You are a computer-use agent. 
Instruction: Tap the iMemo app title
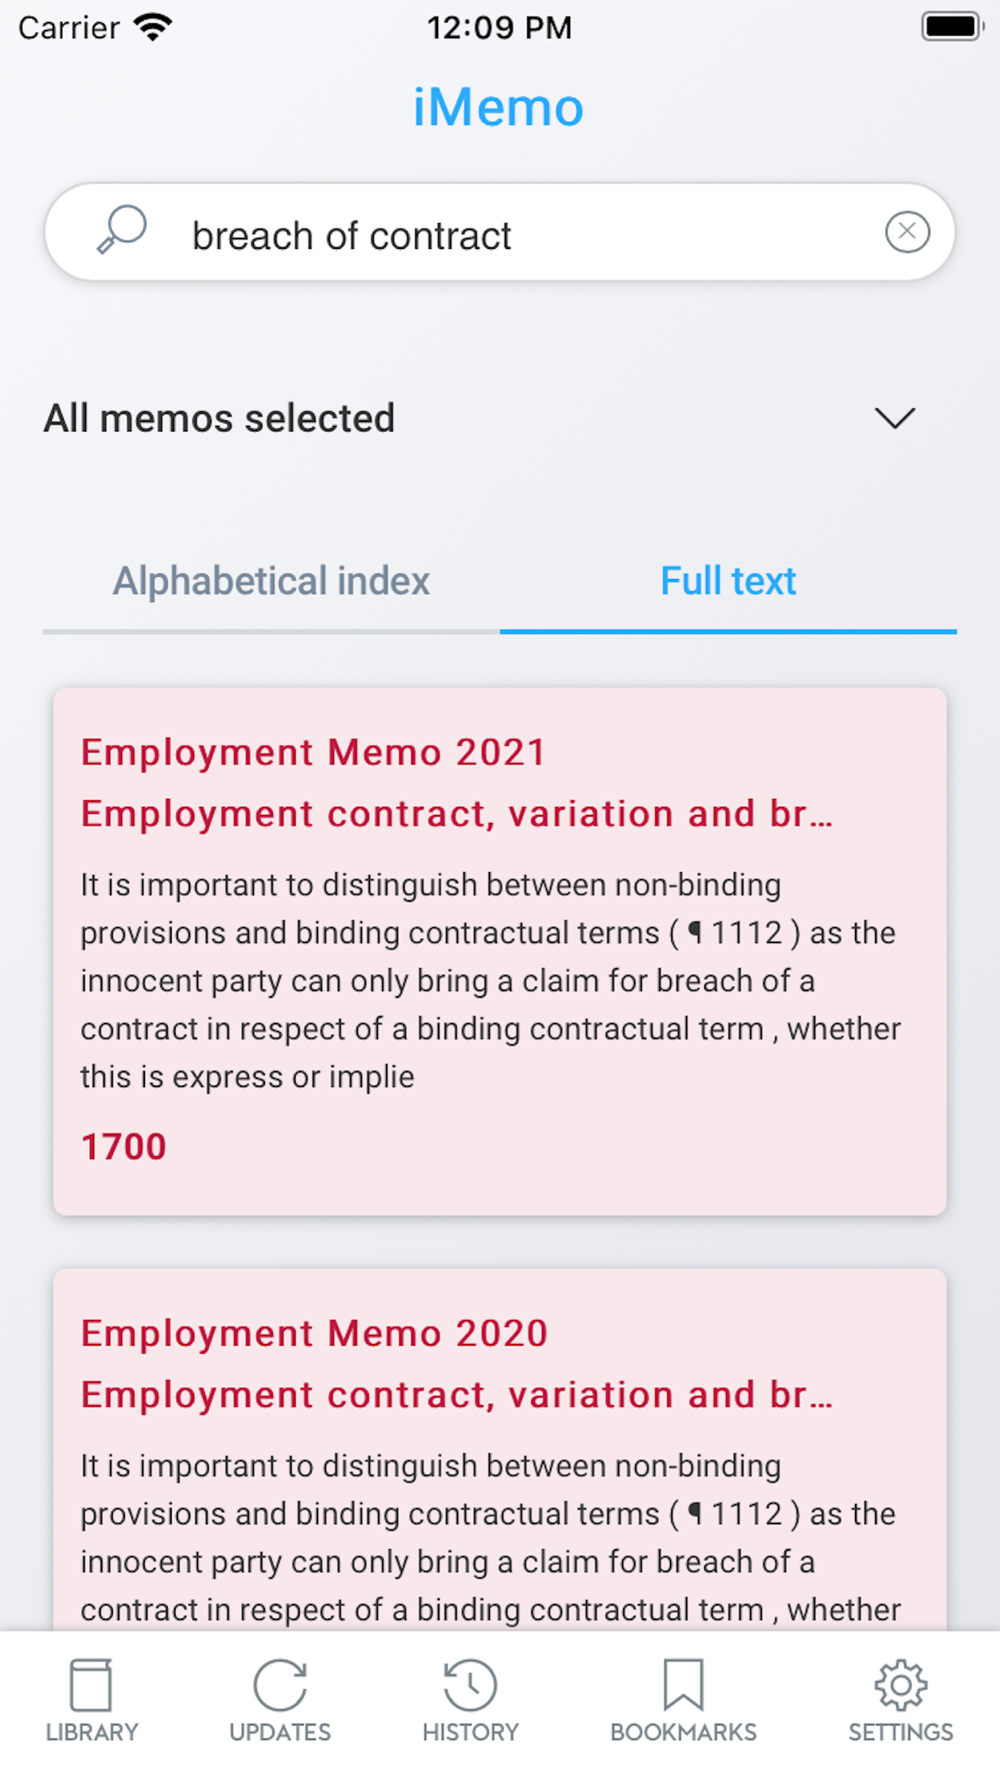pos(498,107)
